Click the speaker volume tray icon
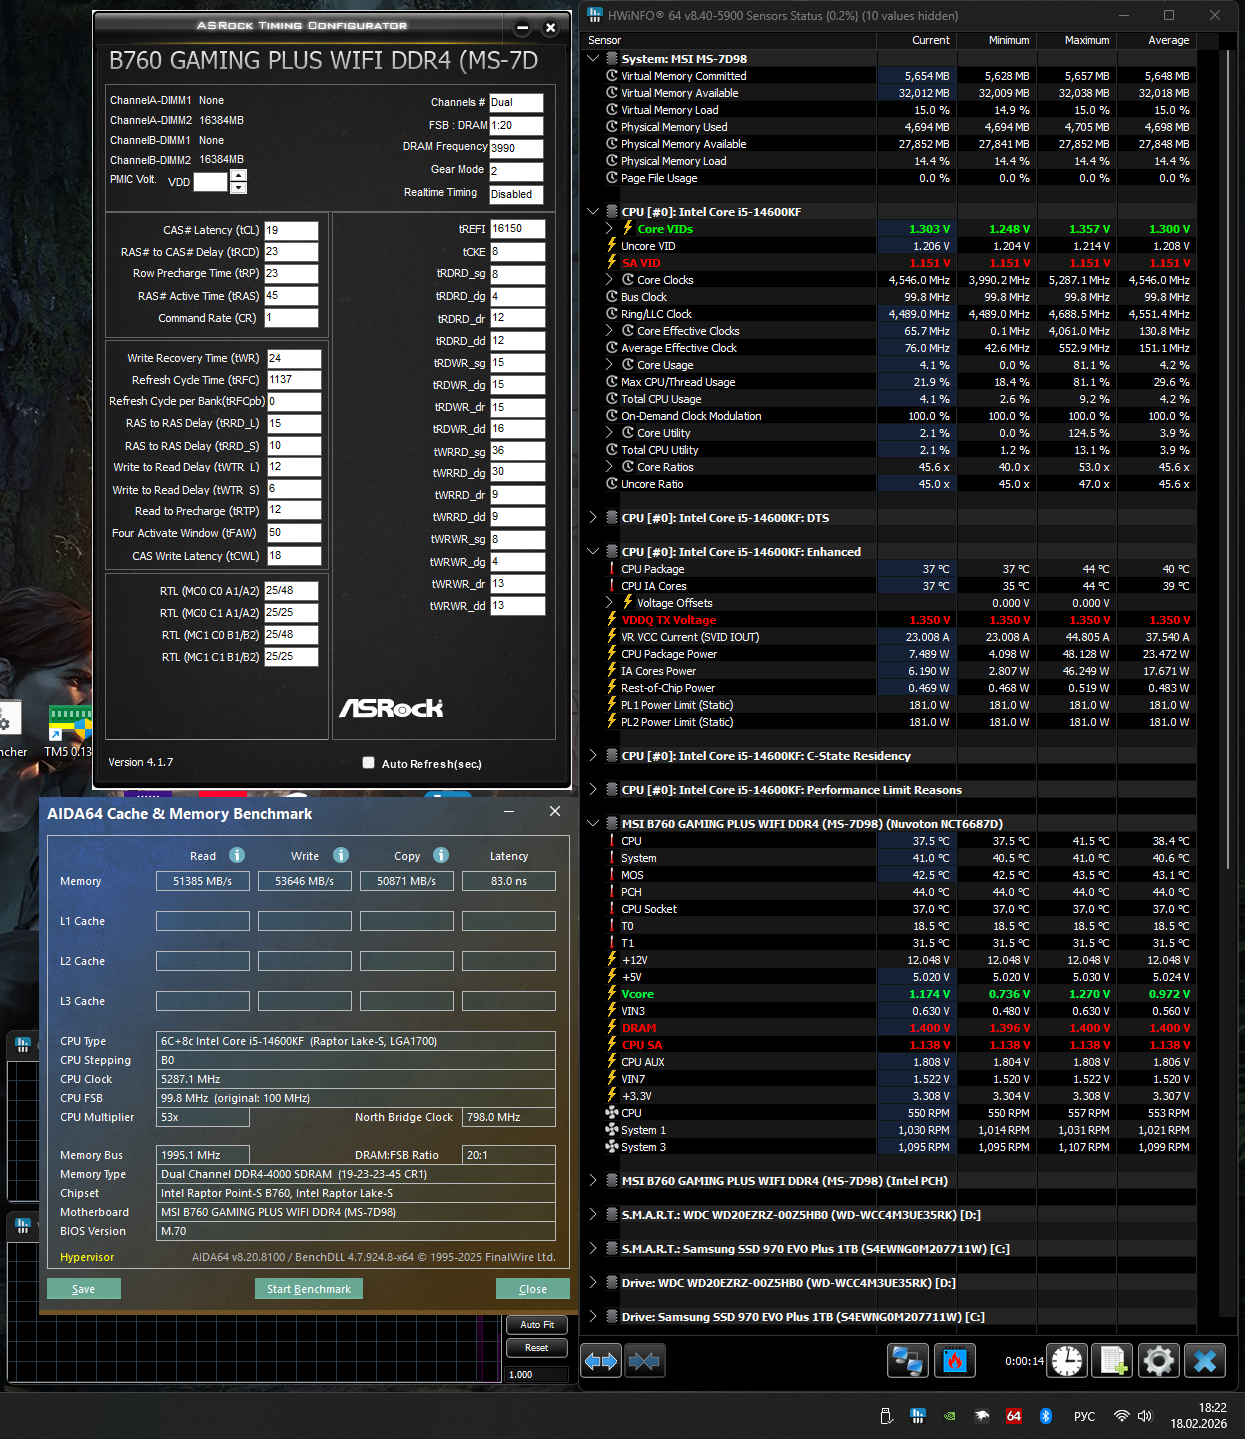 [1145, 1416]
